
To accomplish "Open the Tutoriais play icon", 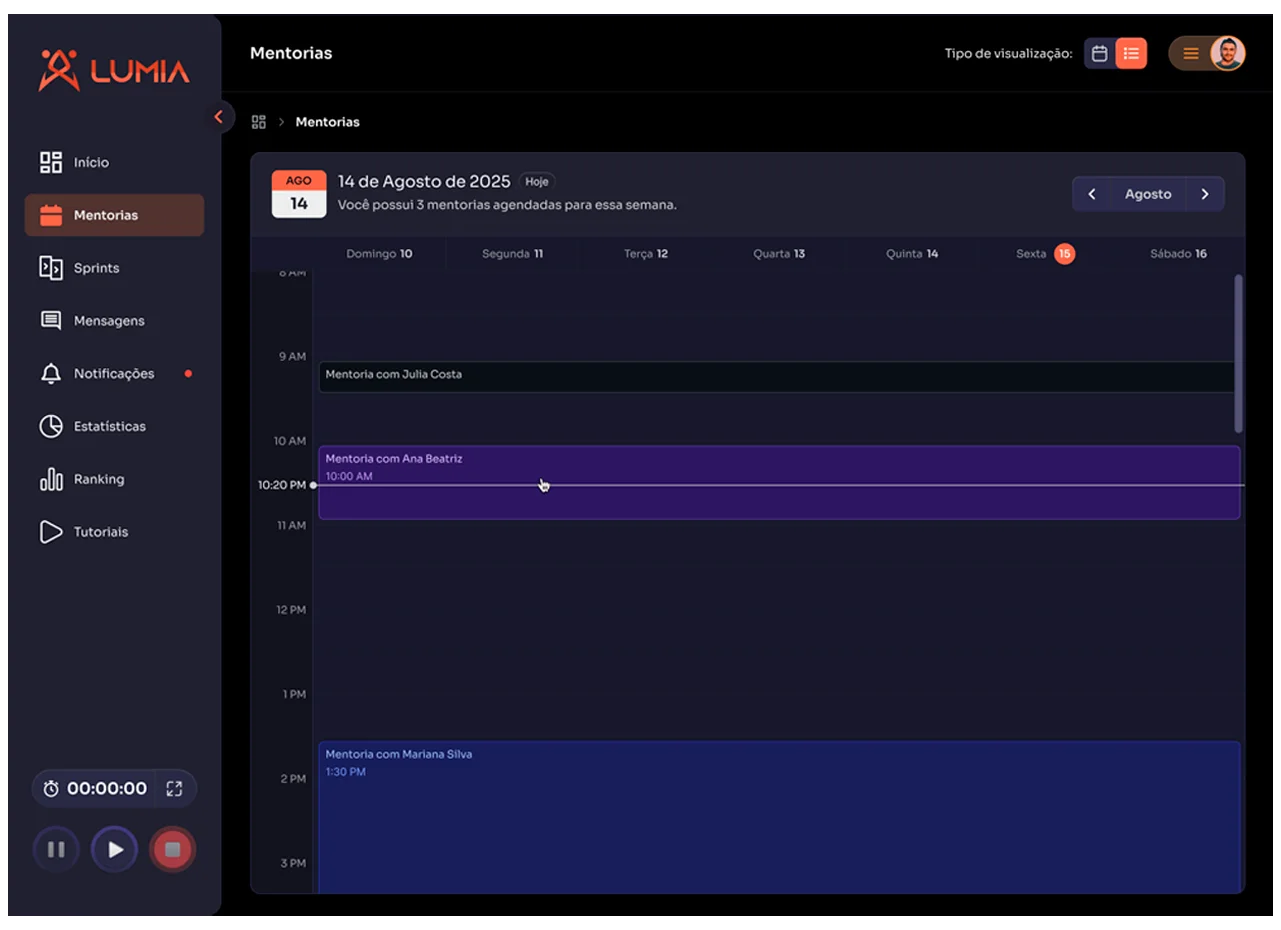I will pos(50,532).
